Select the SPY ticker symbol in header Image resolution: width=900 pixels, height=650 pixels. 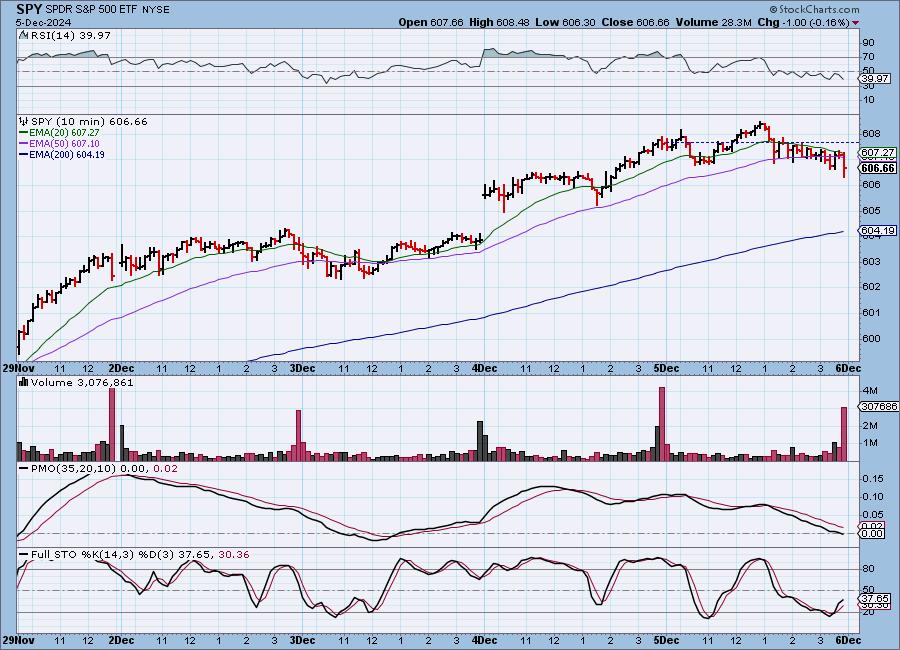tap(29, 9)
